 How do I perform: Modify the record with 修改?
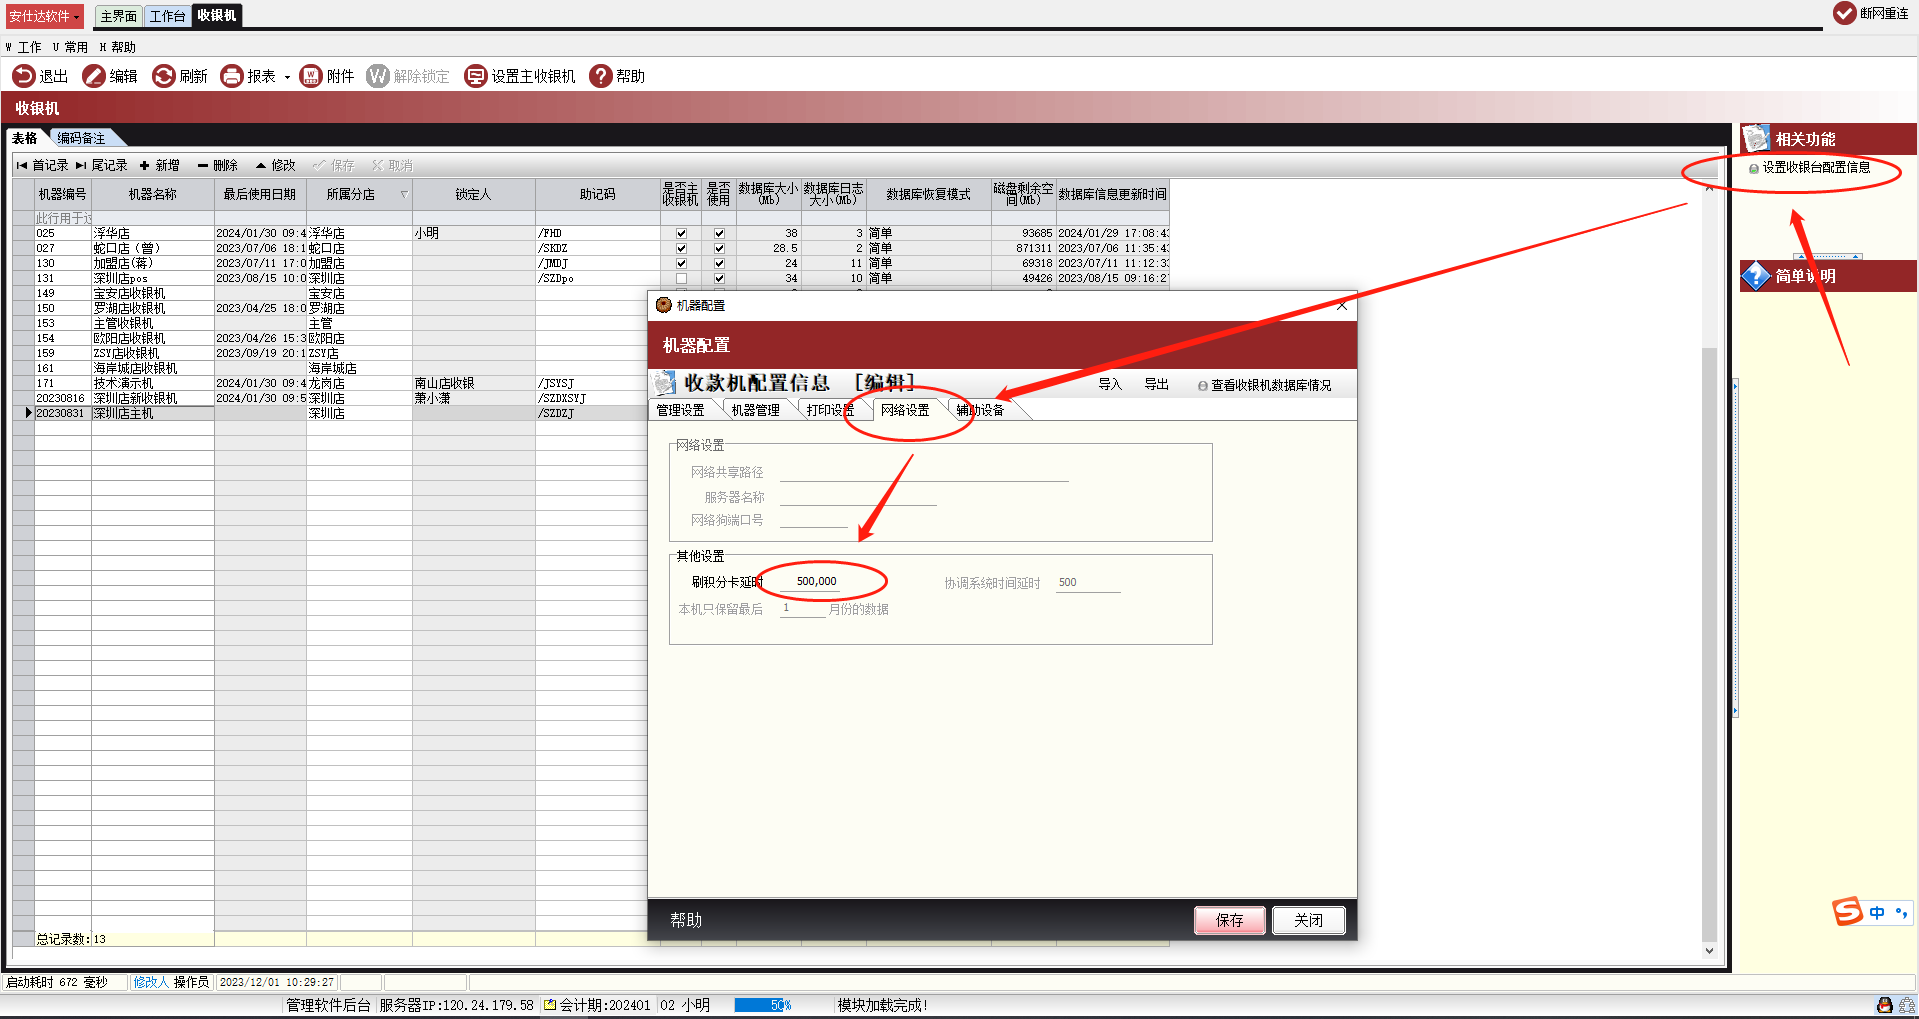(x=276, y=166)
